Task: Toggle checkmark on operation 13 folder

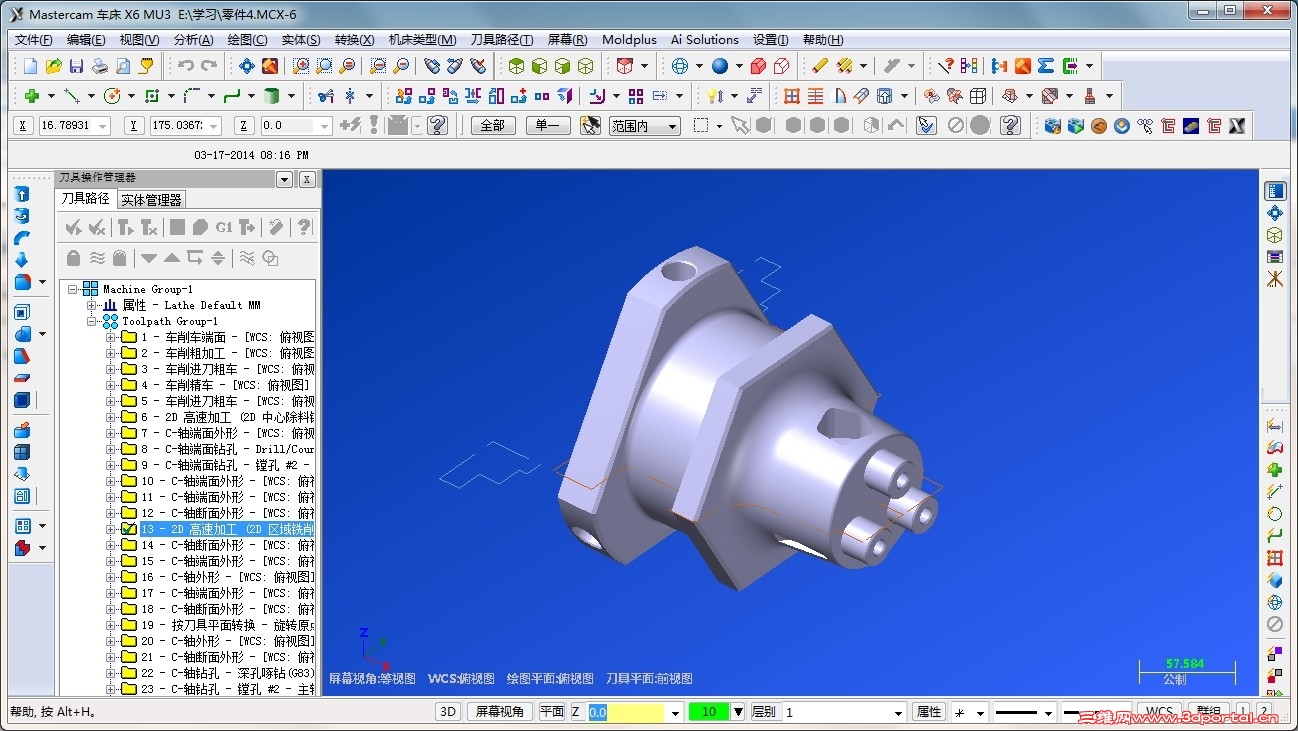Action: coord(128,529)
